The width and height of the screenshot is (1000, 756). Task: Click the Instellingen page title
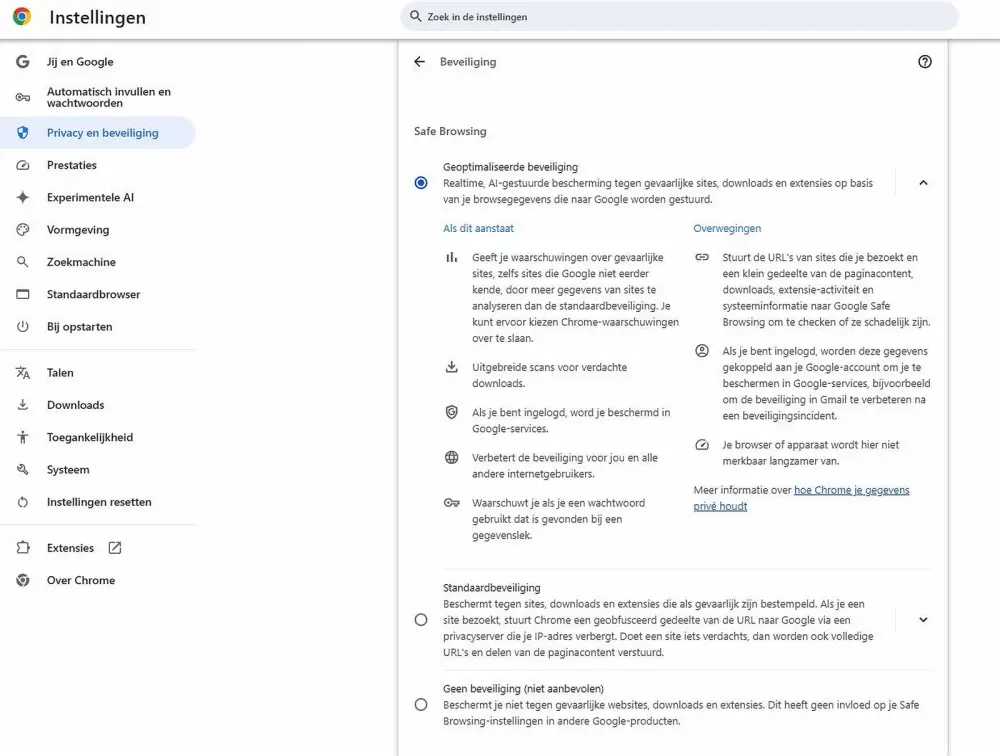coord(98,17)
